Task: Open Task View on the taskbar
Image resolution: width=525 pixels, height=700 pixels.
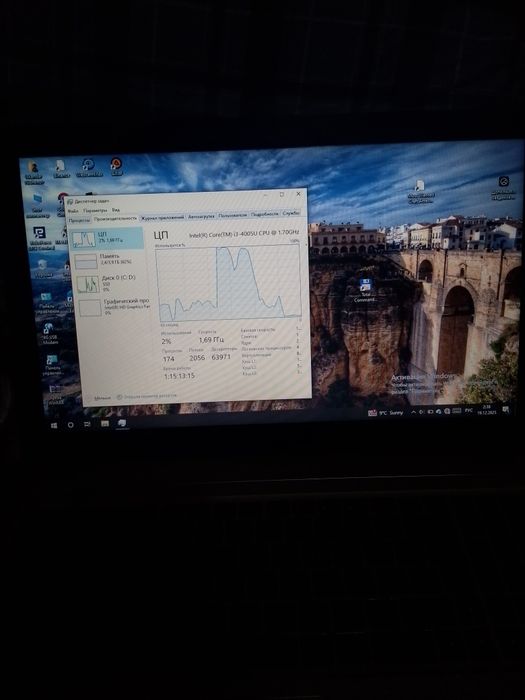Action: point(88,424)
